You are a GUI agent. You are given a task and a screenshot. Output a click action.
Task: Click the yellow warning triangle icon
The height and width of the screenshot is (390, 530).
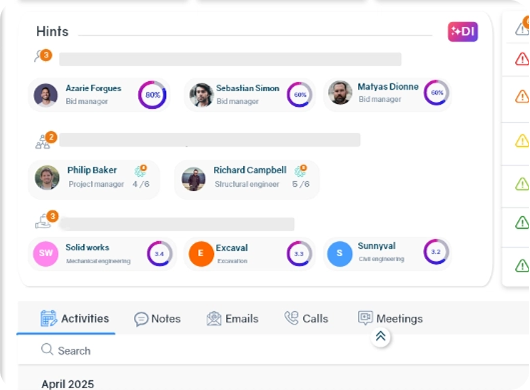click(522, 141)
